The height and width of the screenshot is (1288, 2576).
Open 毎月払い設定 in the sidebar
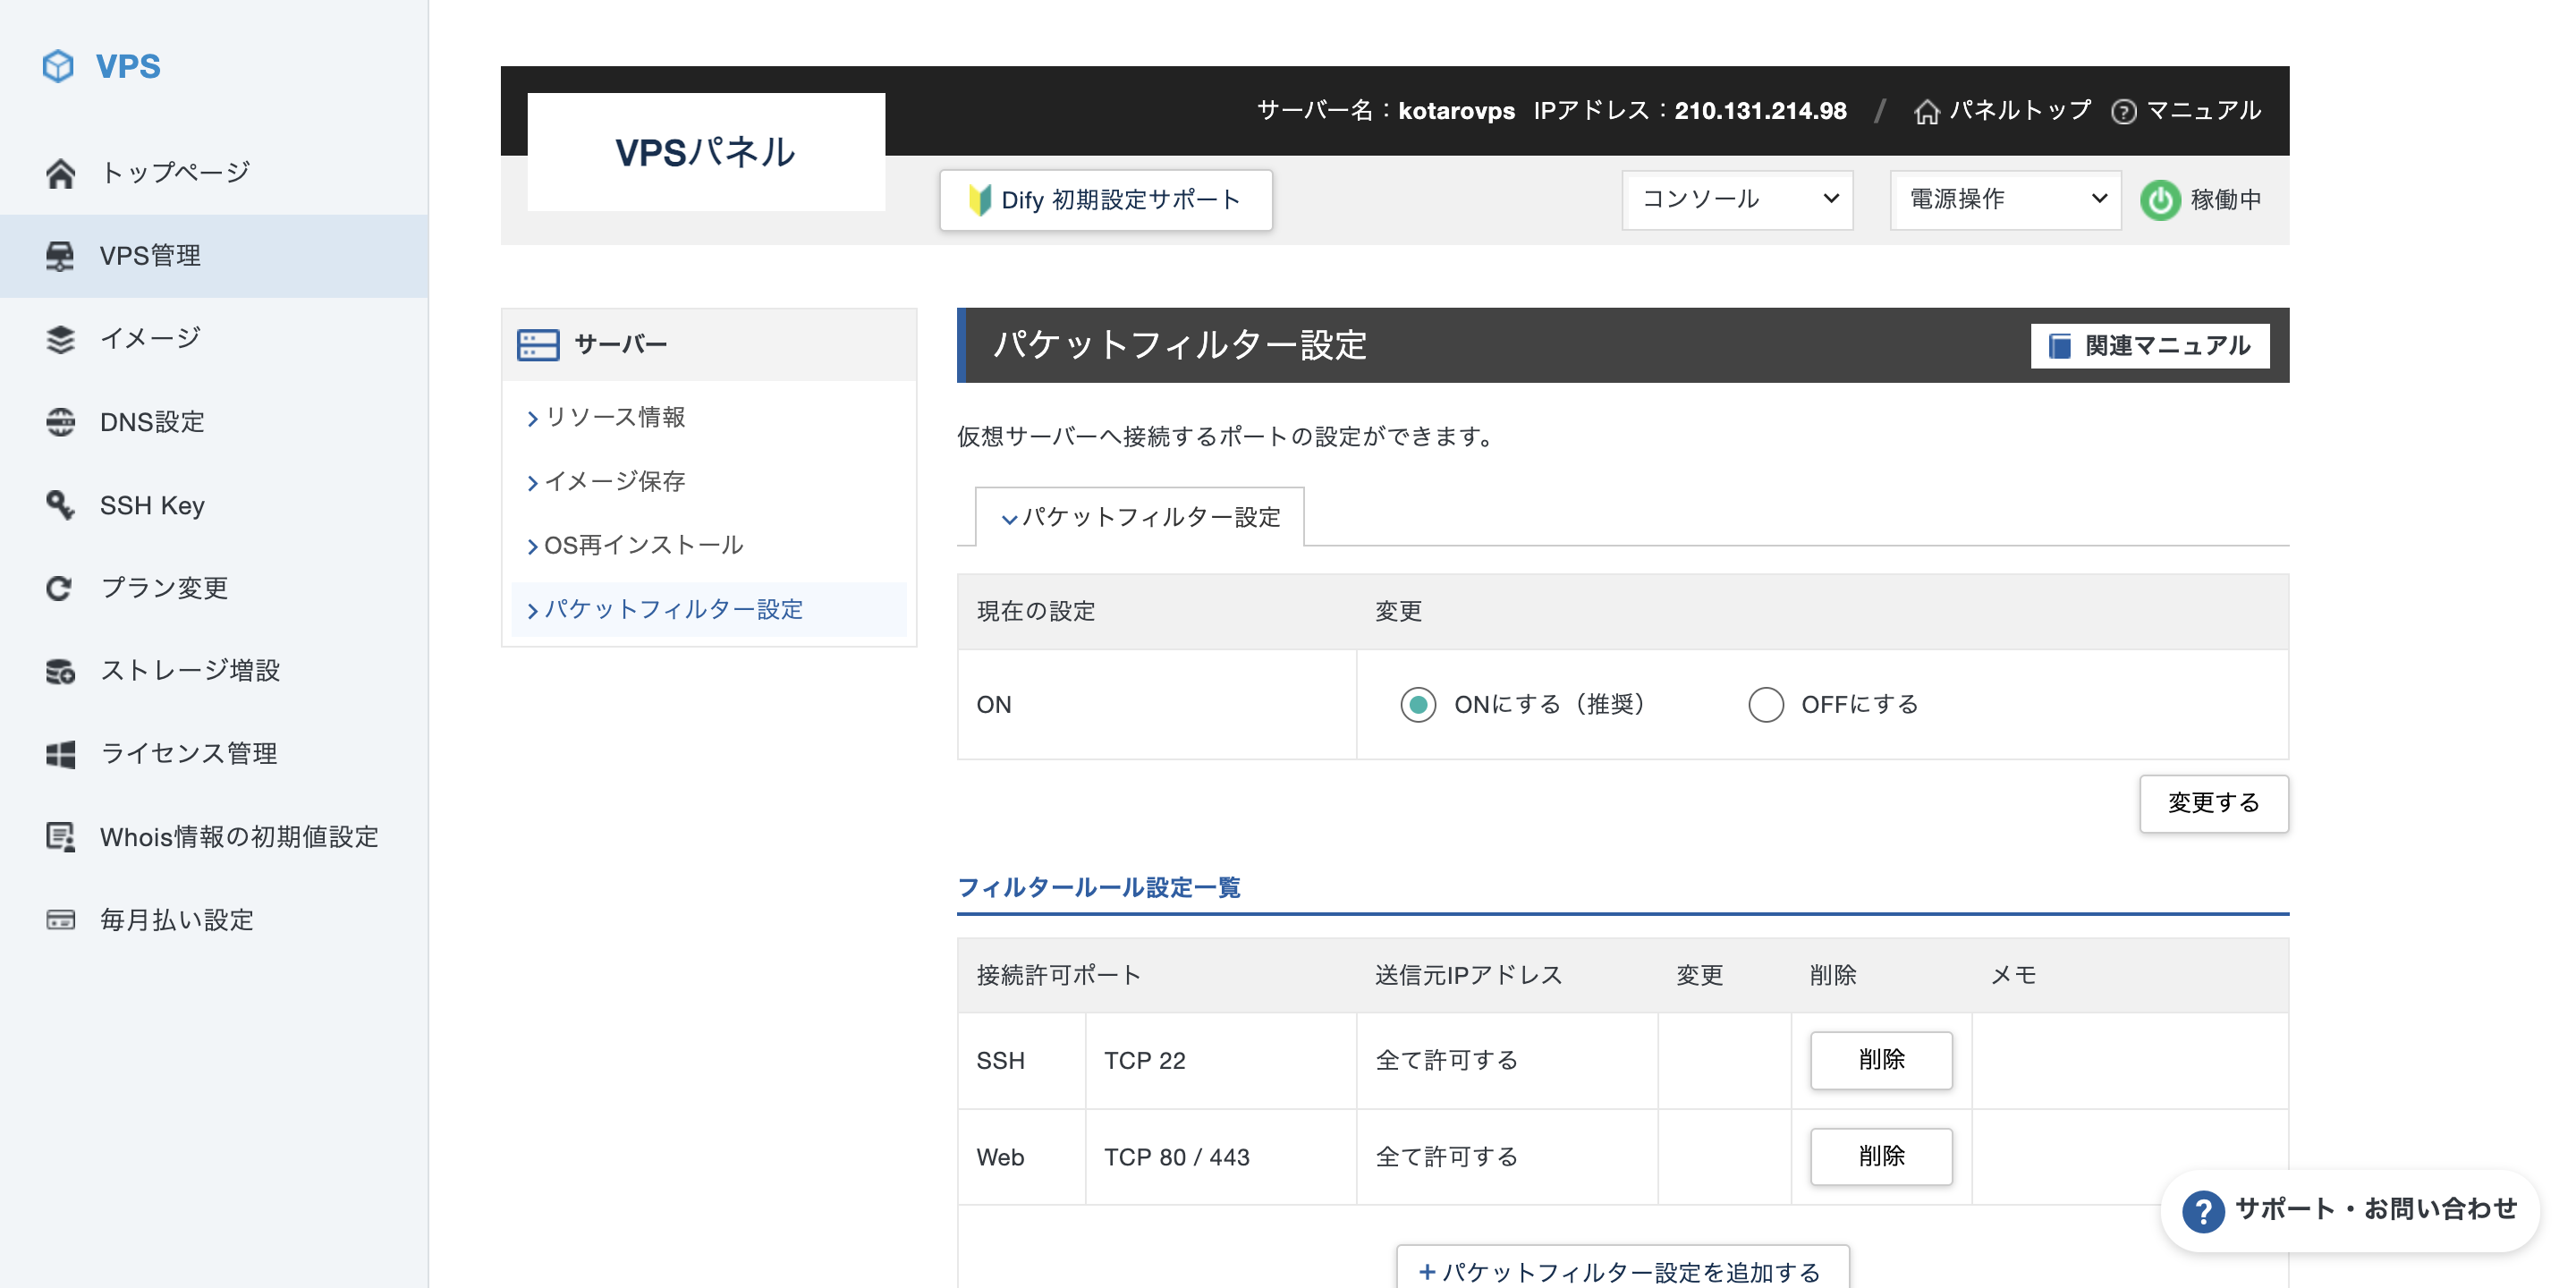tap(214, 920)
